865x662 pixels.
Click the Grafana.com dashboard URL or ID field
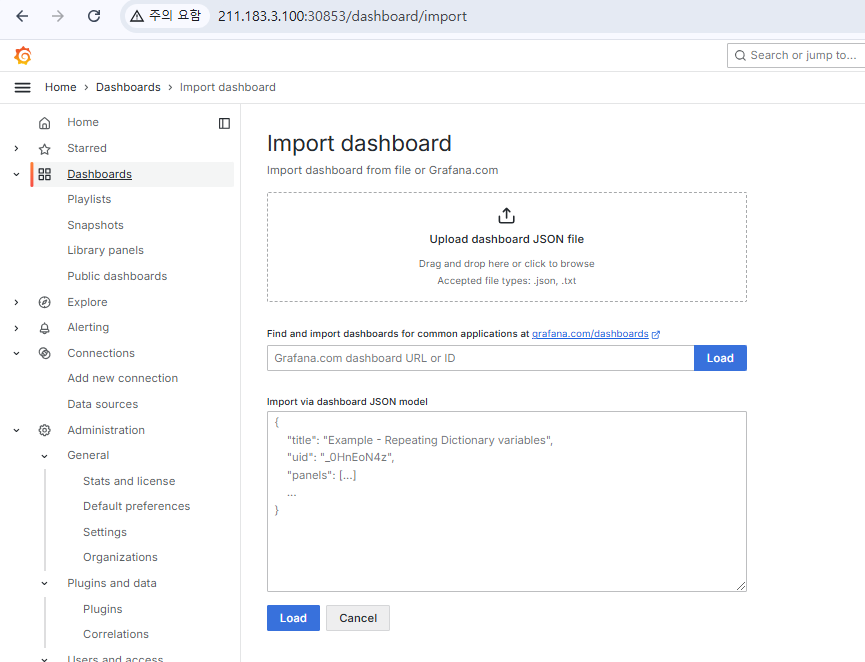(480, 358)
